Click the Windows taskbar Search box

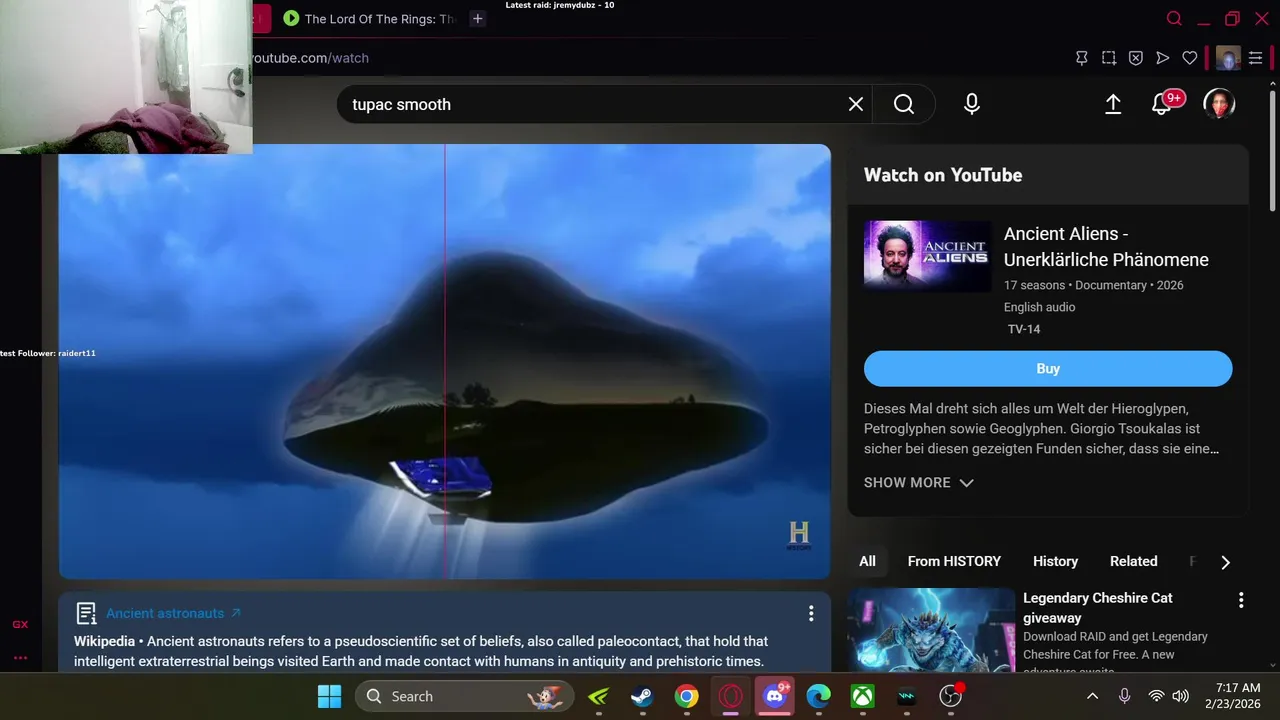465,696
